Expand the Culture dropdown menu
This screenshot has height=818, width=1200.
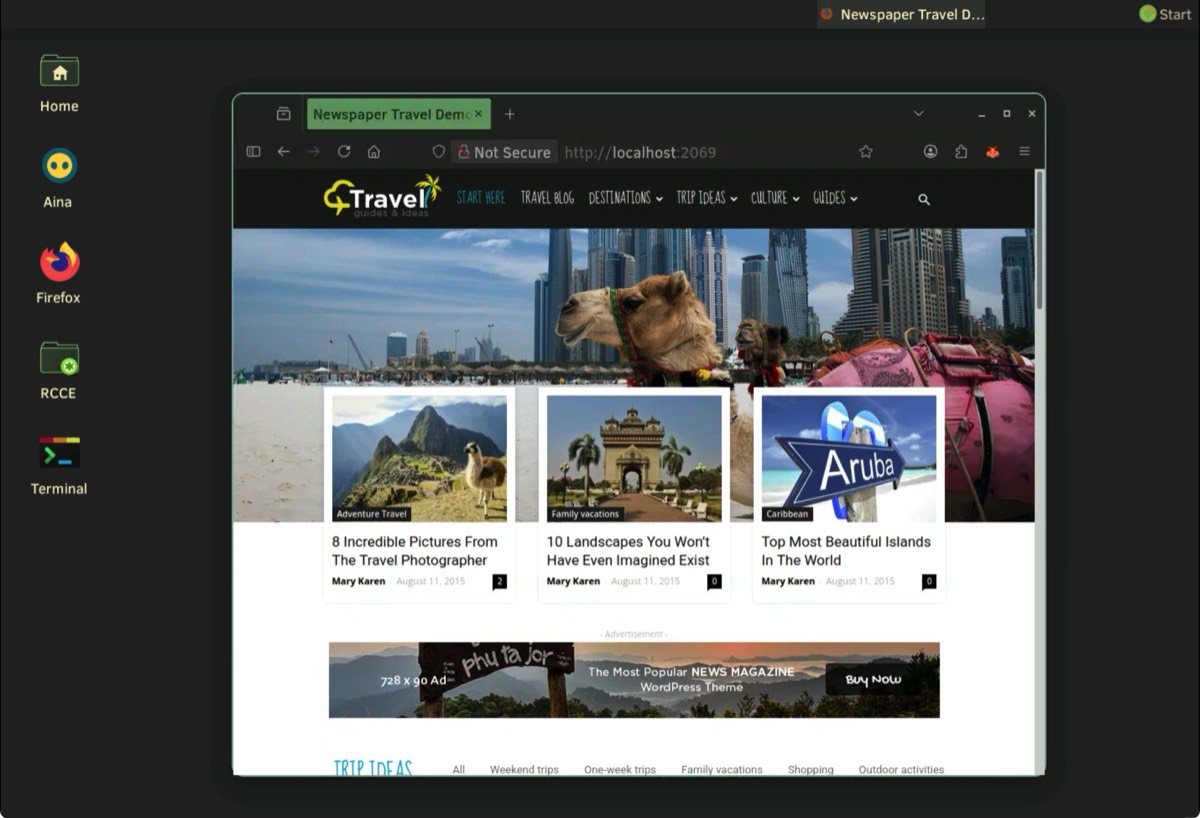tap(774, 198)
